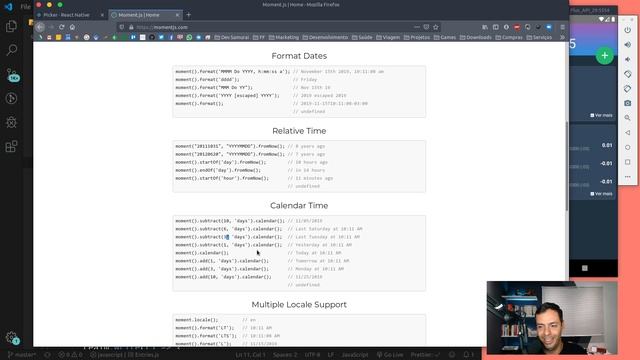Click the Calendar Time heading
640x360 pixels.
click(299, 206)
